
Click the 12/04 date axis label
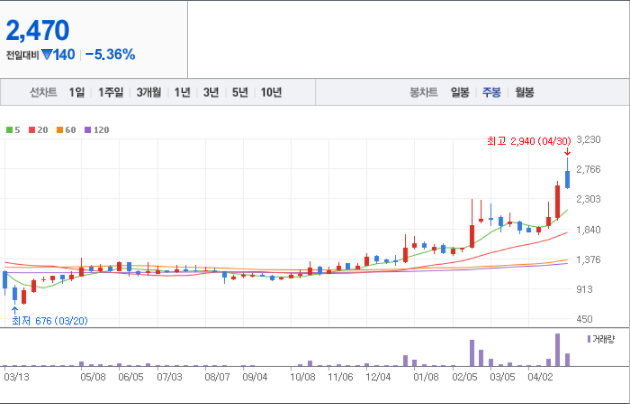click(378, 377)
